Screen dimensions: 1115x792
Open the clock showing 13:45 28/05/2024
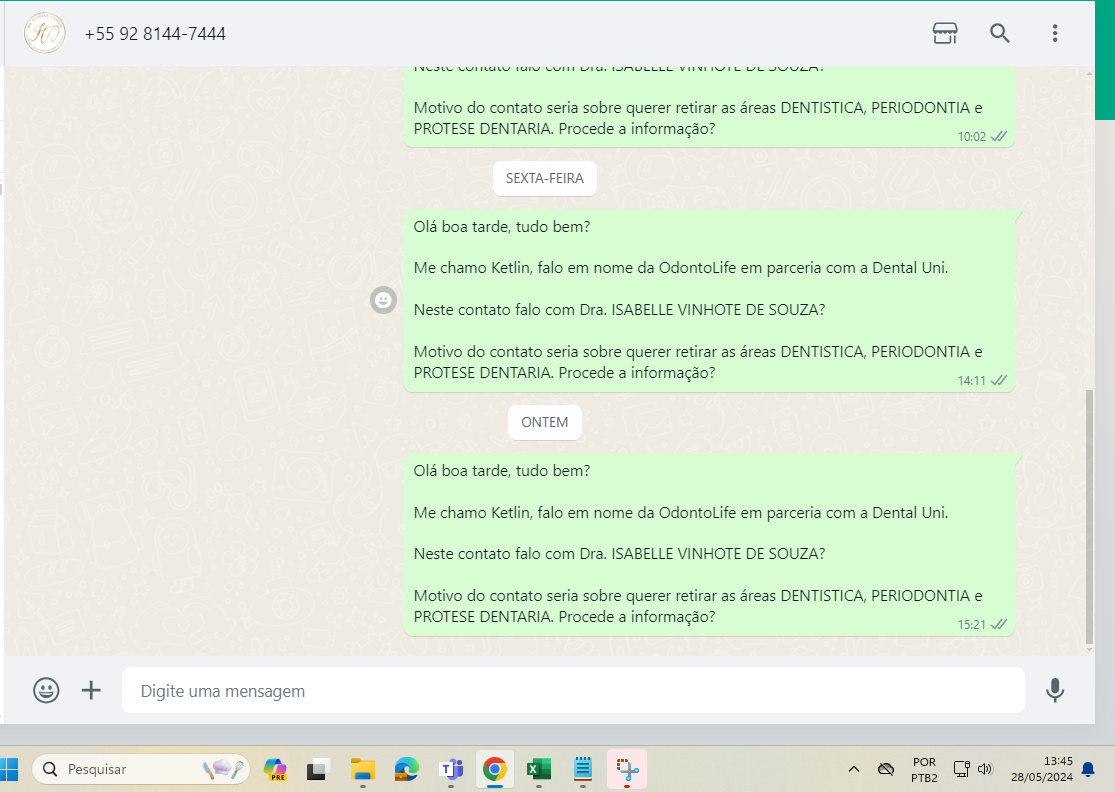1042,770
